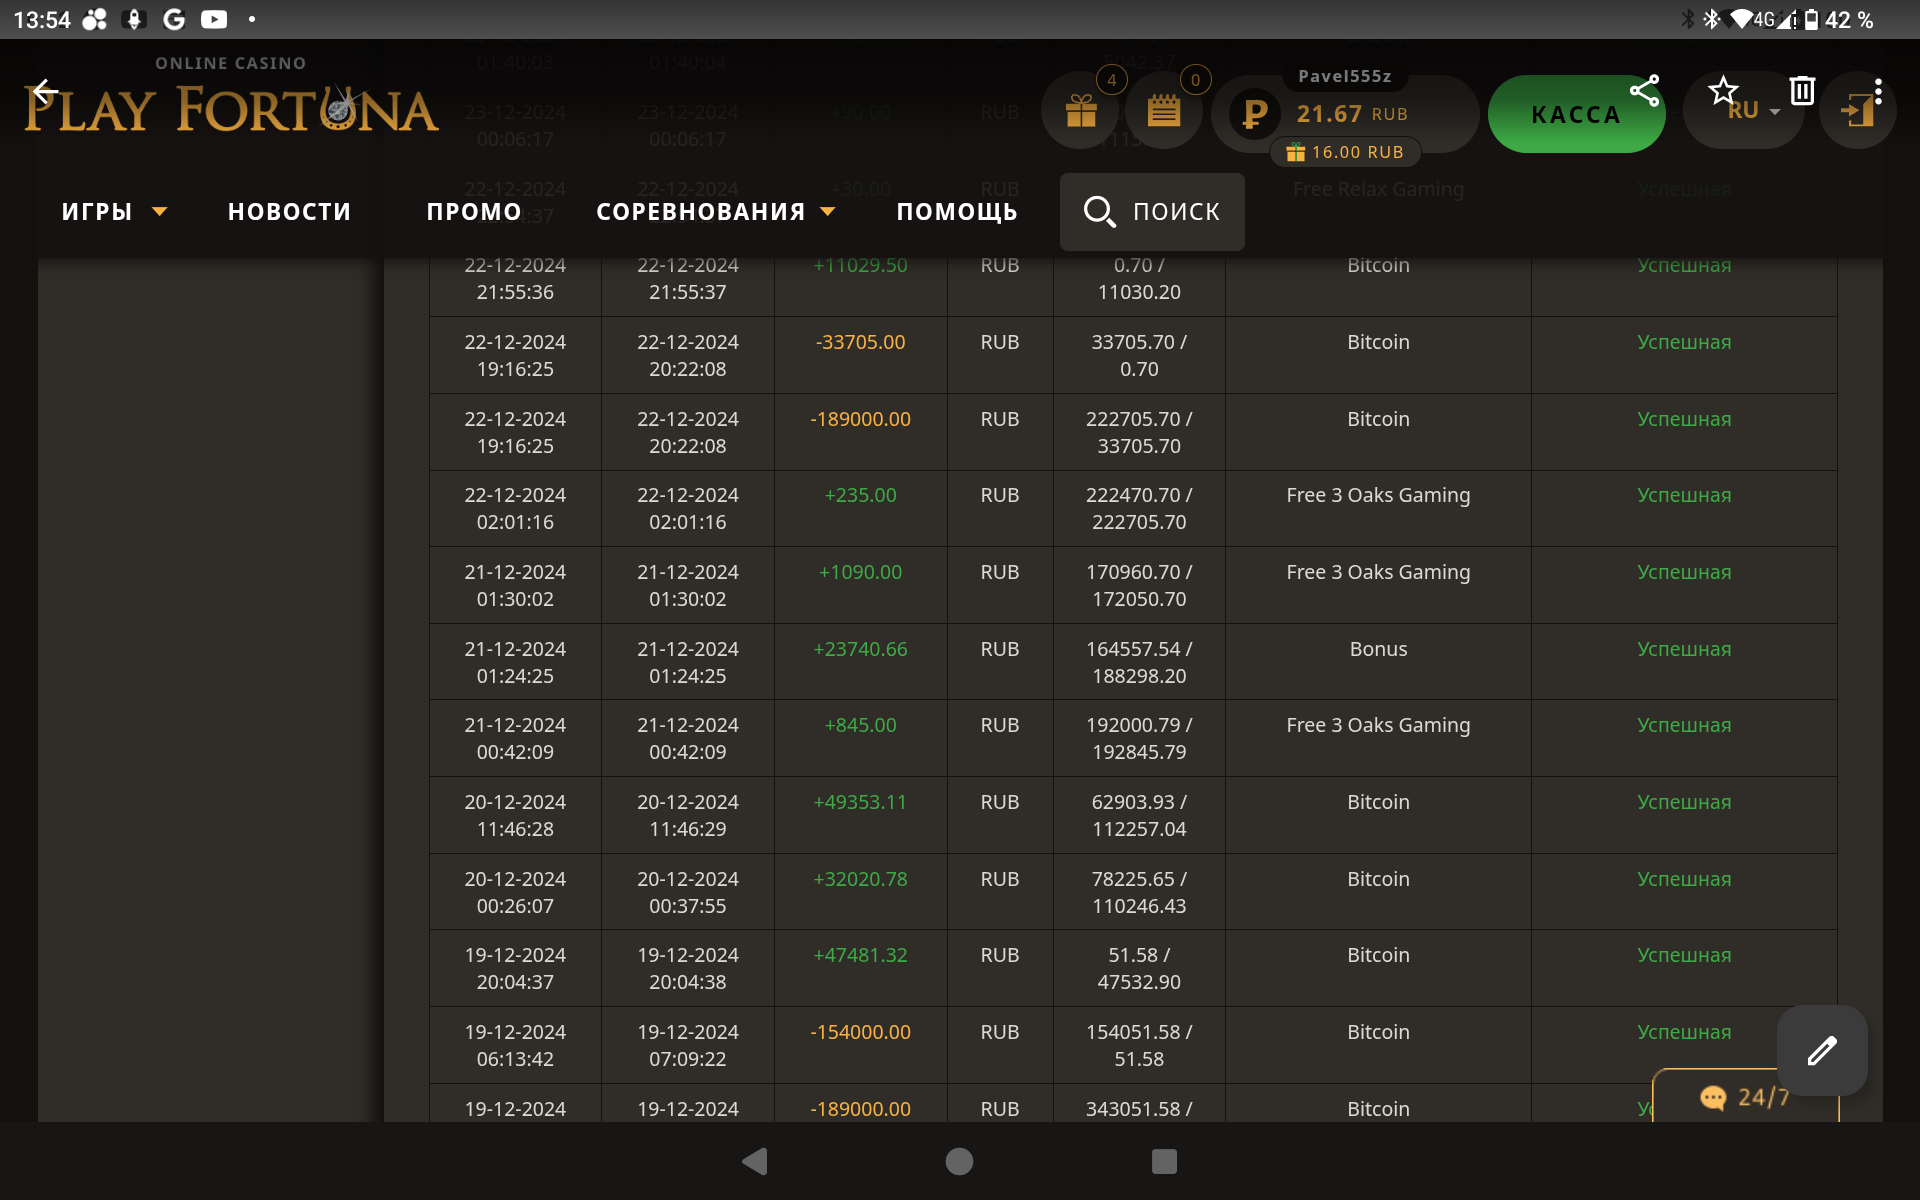Open the ПОМОЩЬ menu item
Image resolution: width=1920 pixels, height=1200 pixels.
(x=956, y=212)
